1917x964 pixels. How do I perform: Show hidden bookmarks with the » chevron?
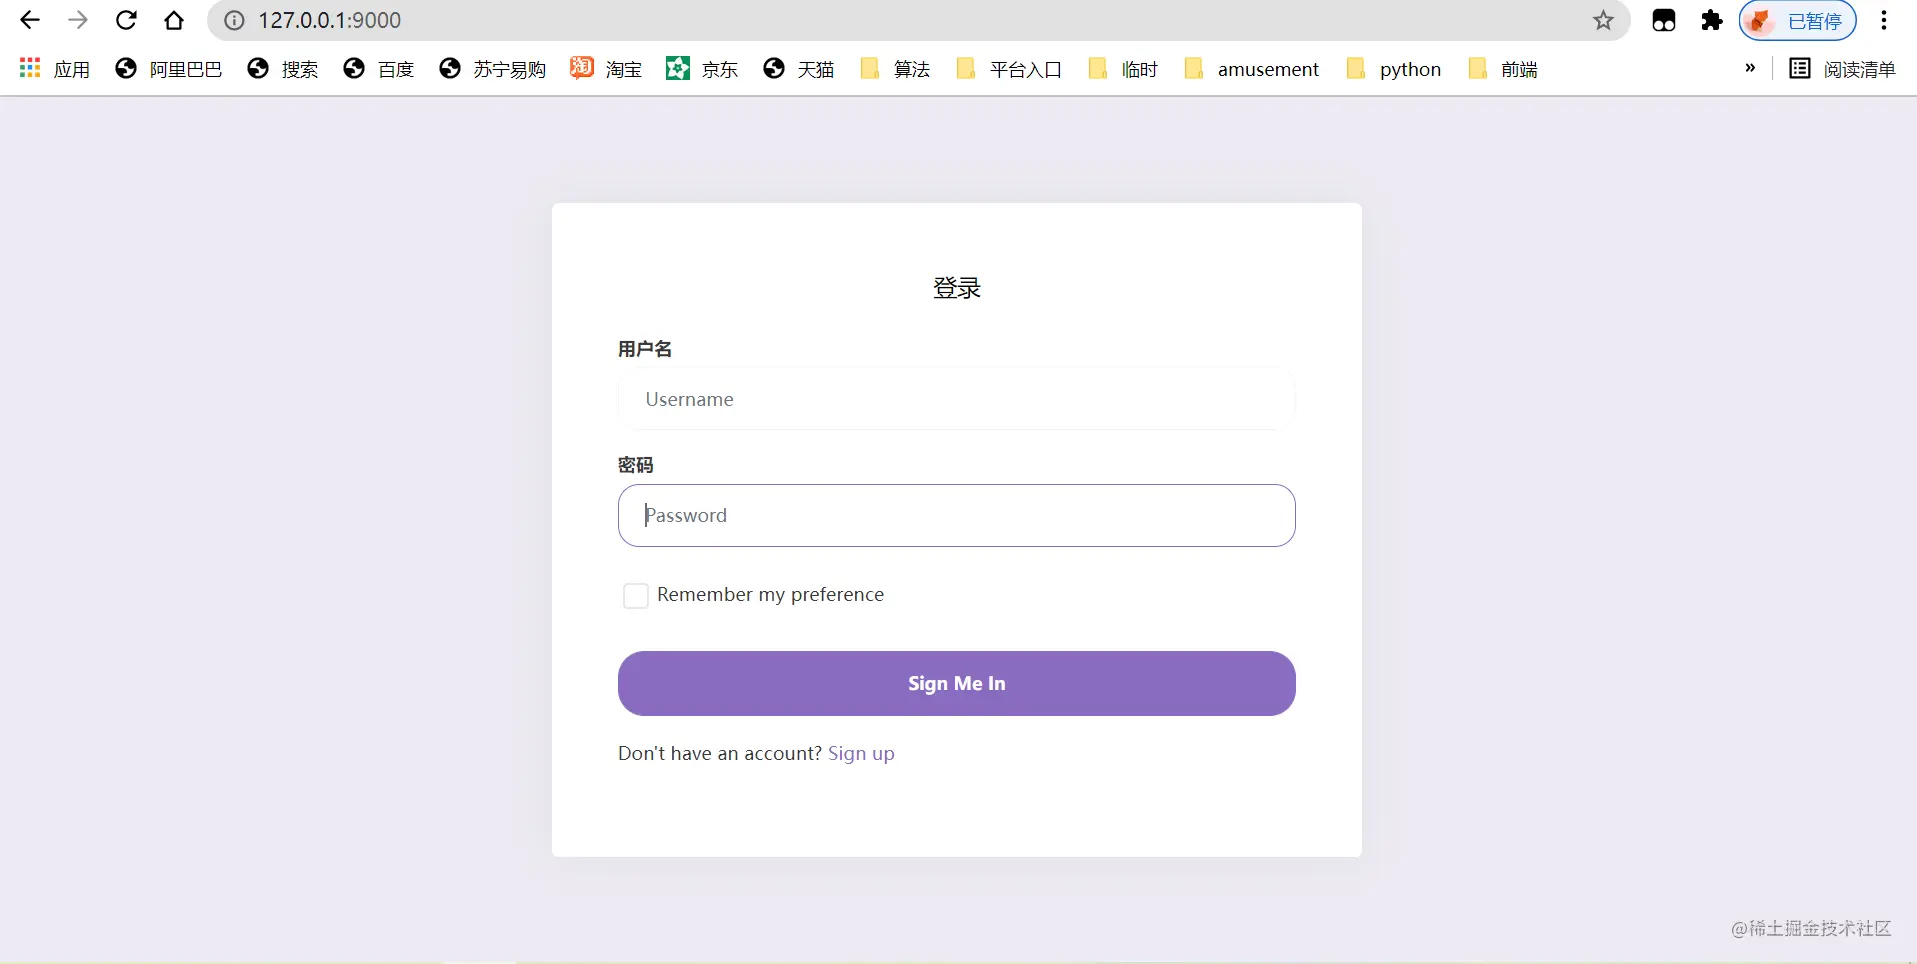(1750, 68)
